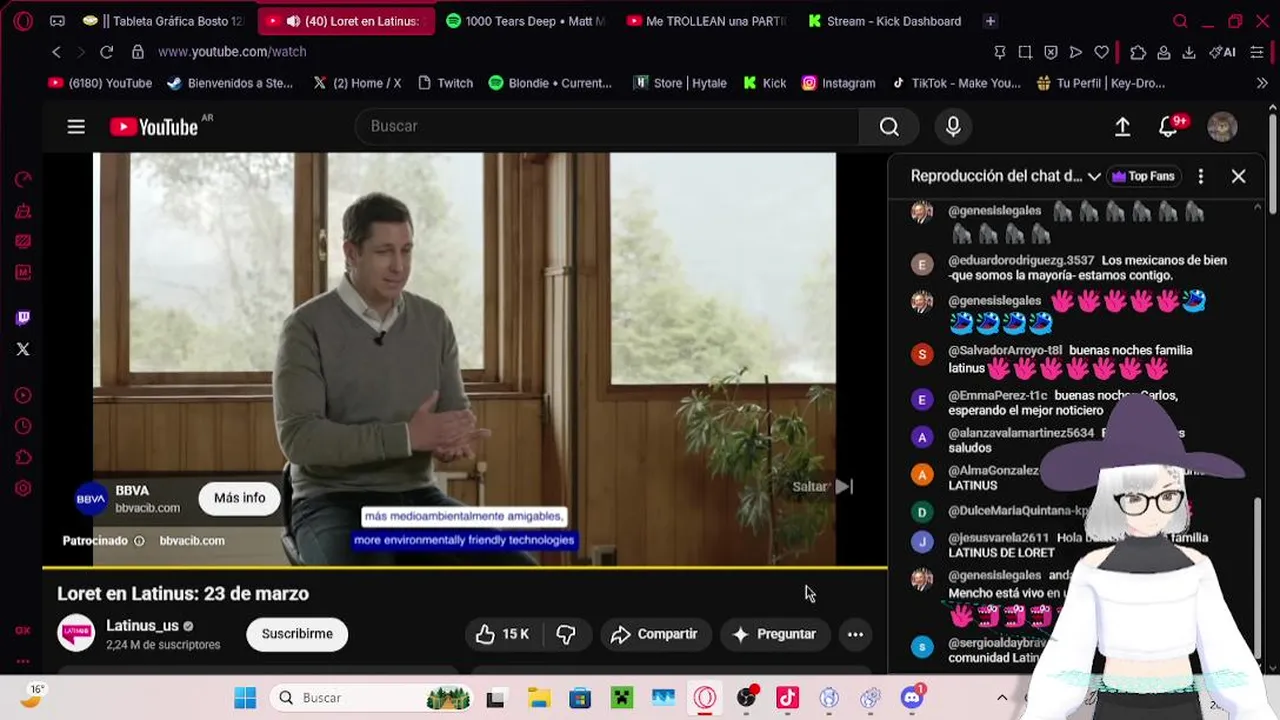Screen dimensions: 1280x720
Task: Open Twitch in the Opera sidebar
Action: (23, 318)
